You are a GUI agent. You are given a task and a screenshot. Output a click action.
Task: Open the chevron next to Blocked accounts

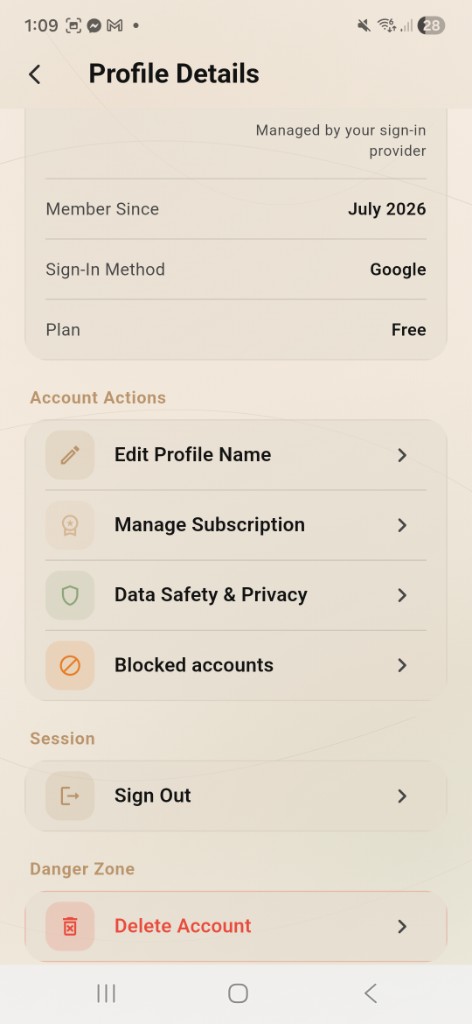click(402, 665)
